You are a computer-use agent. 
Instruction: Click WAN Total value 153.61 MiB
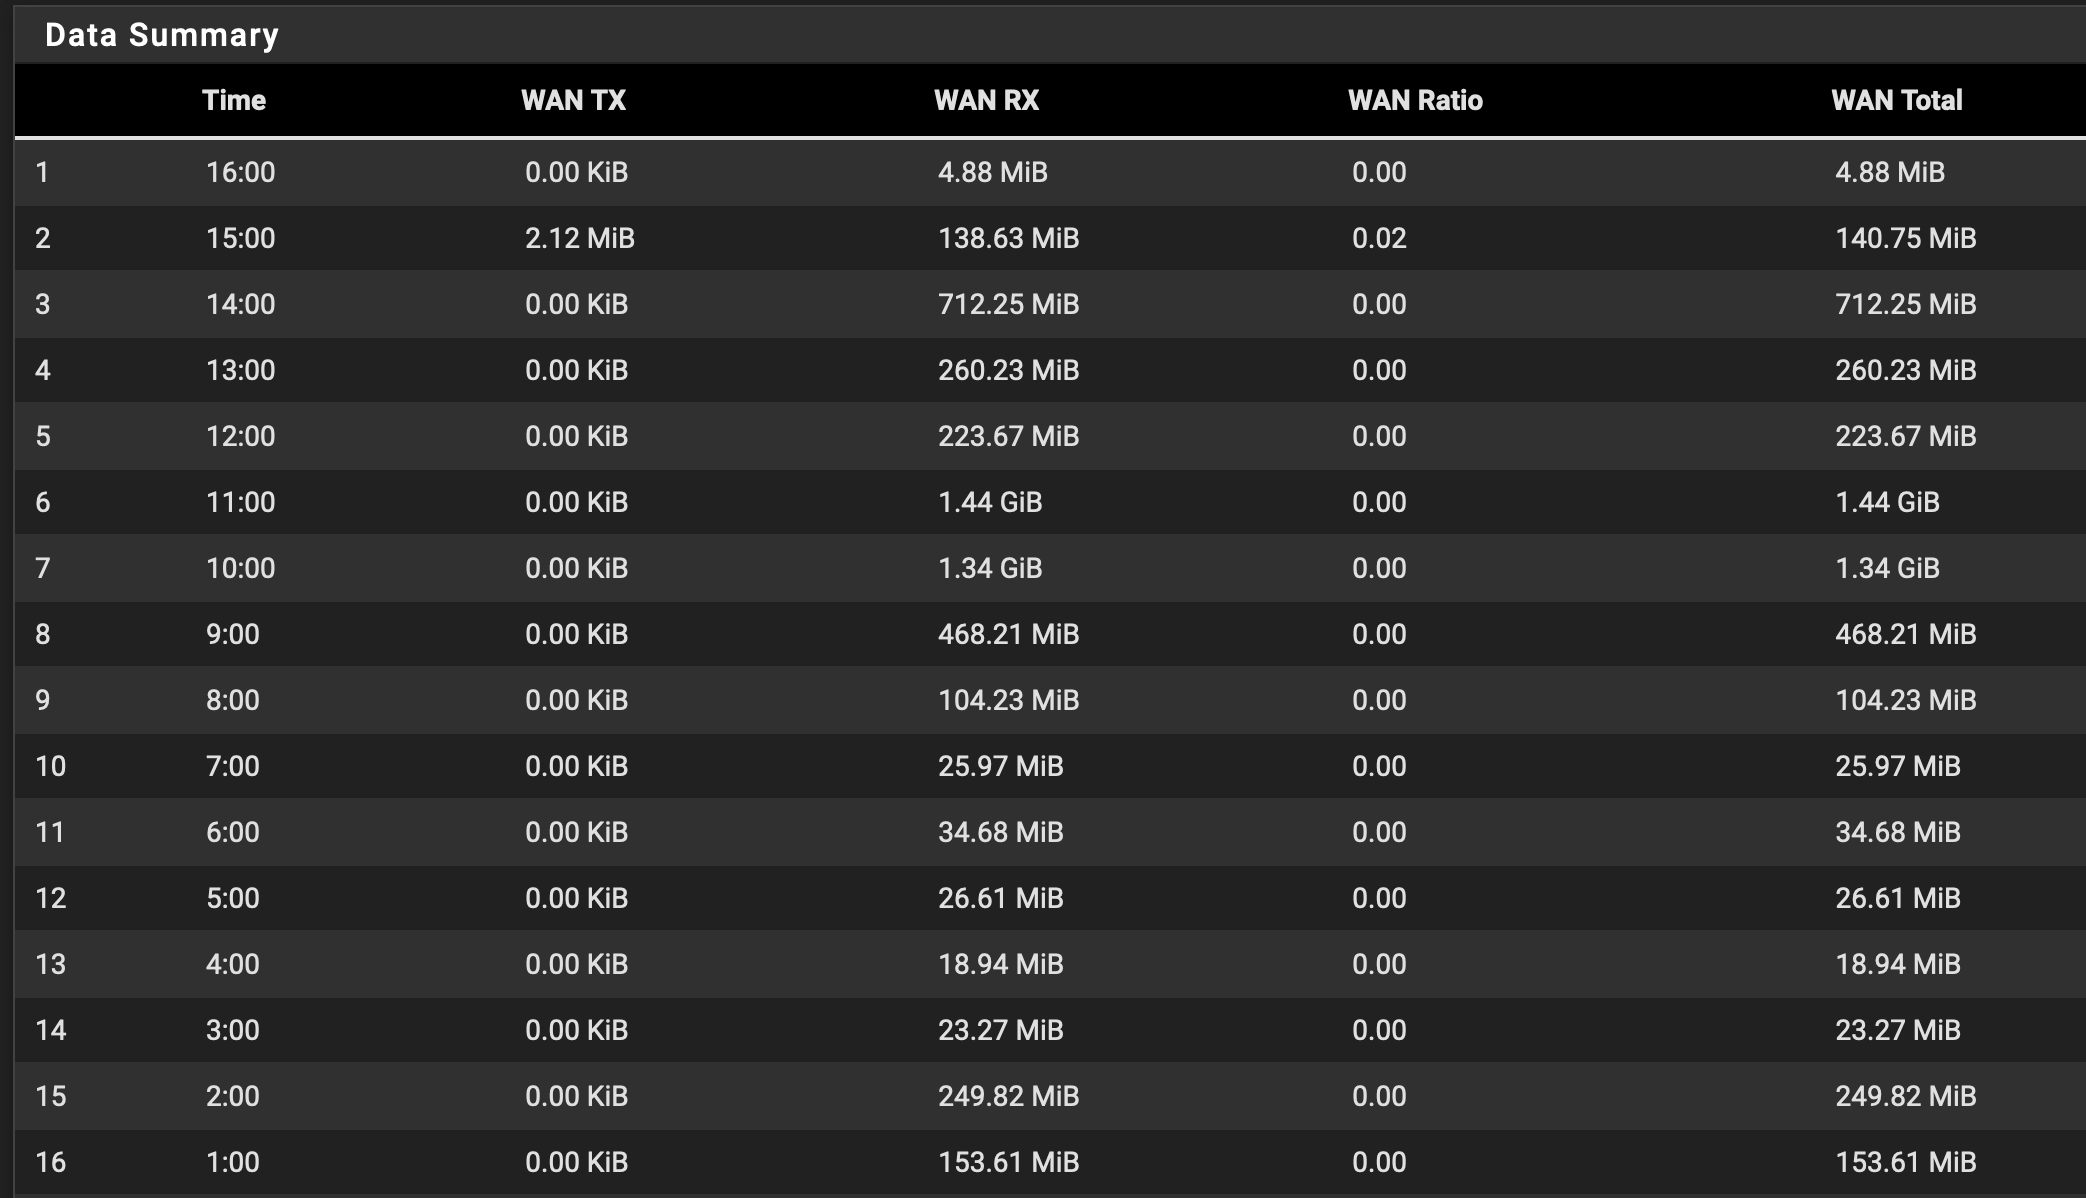pyautogui.click(x=1905, y=1162)
